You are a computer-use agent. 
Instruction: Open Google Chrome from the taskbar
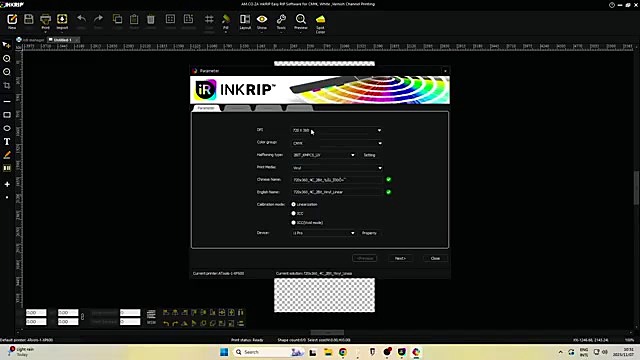coord(343,352)
